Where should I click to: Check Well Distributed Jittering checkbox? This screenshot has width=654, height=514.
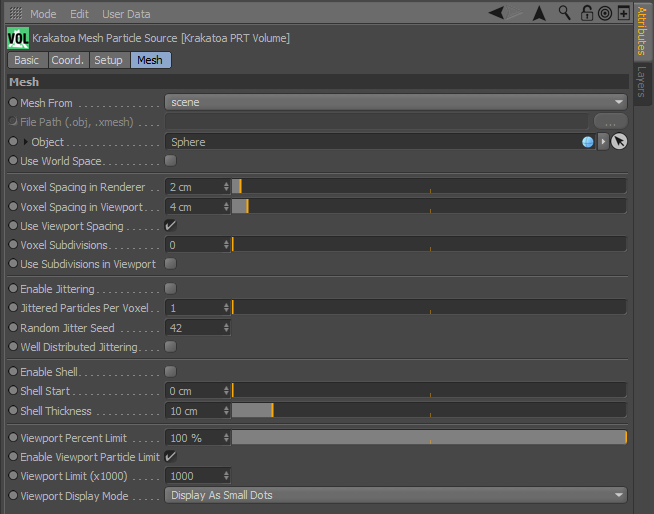[171, 347]
